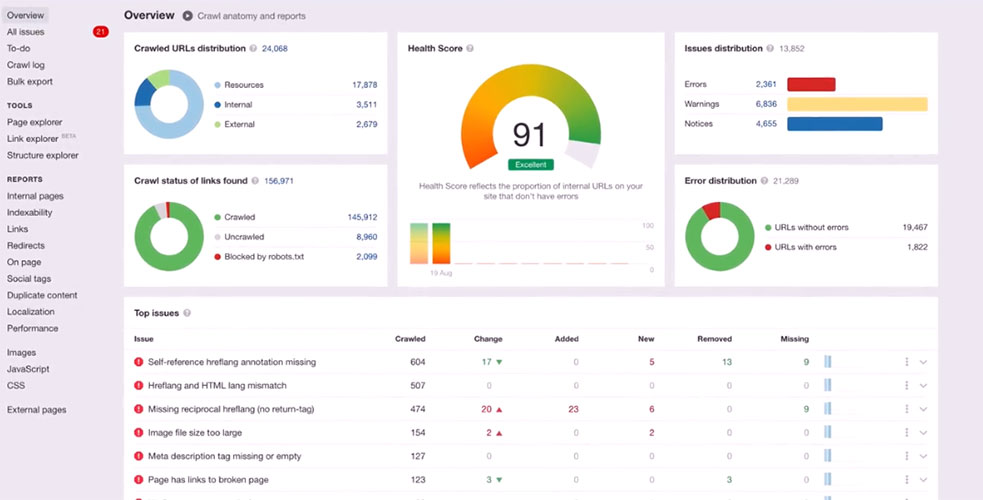Open more options menu for Image file size too large
This screenshot has width=983, height=500.
(907, 432)
